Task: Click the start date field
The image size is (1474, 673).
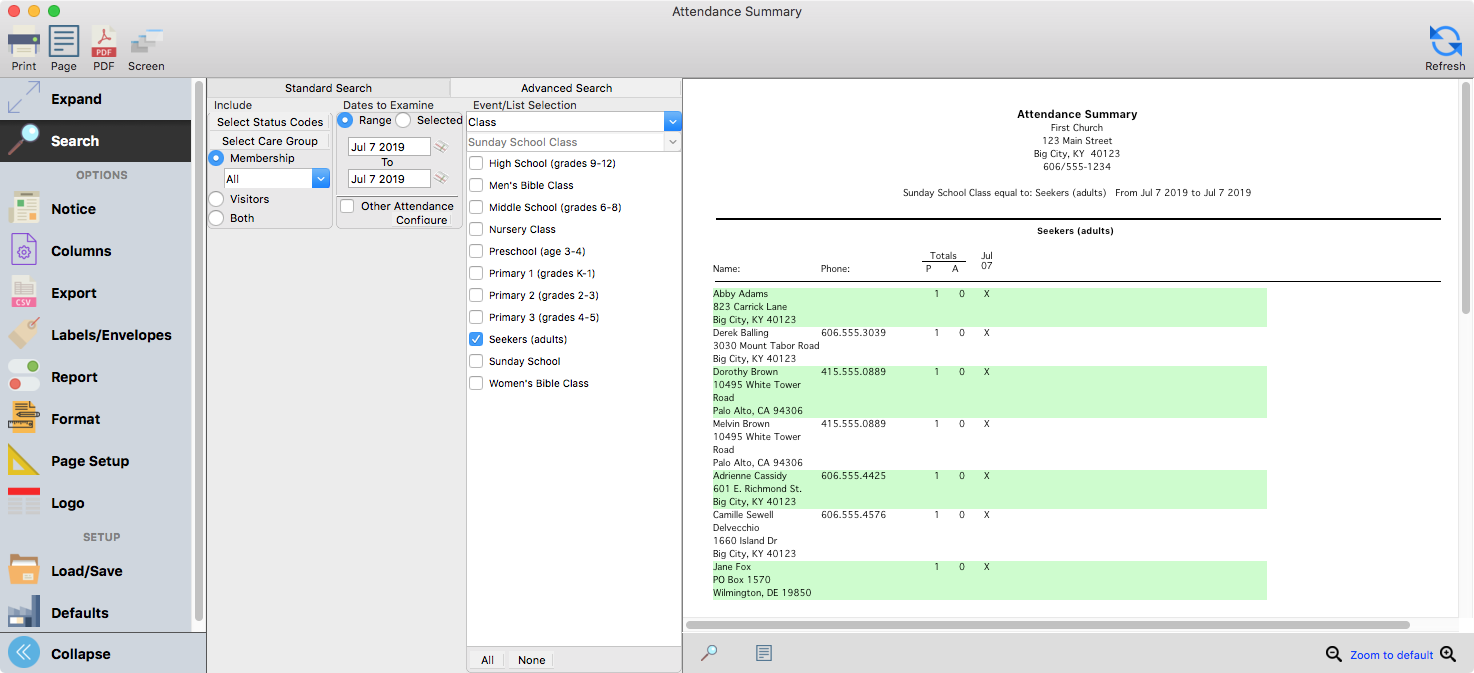Action: pyautogui.click(x=389, y=147)
